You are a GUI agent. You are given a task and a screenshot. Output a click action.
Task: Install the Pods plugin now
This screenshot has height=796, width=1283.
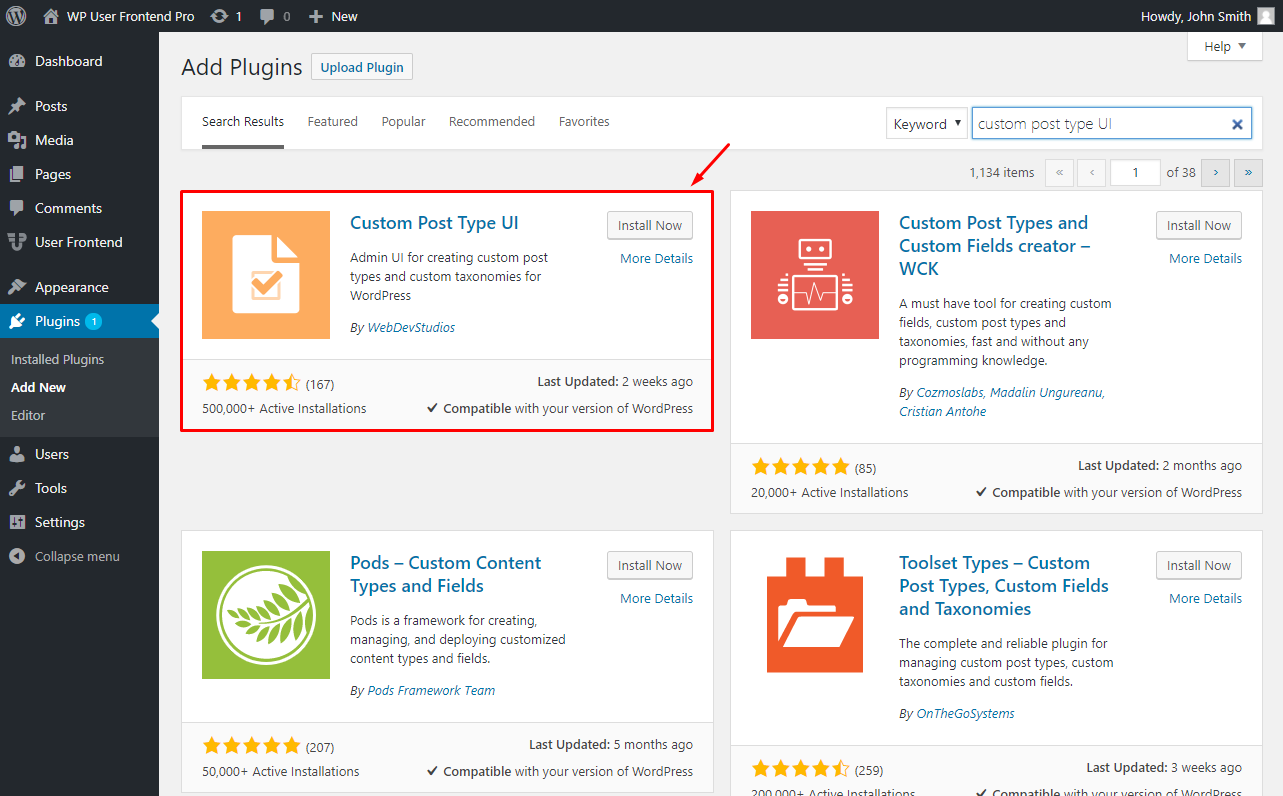(x=650, y=565)
